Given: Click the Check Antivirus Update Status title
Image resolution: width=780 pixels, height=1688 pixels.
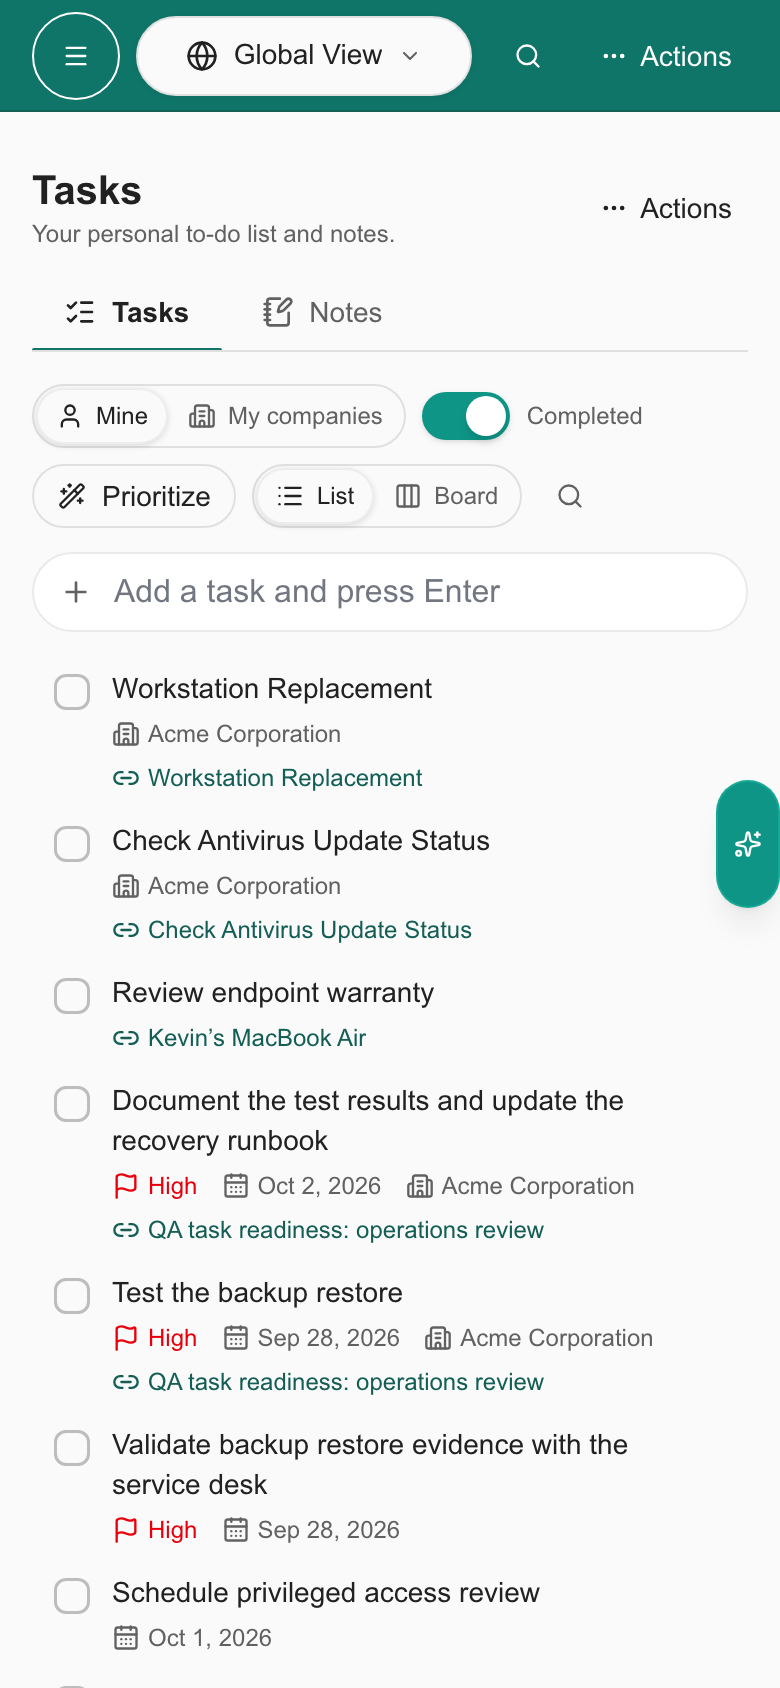Looking at the screenshot, I should tap(301, 841).
